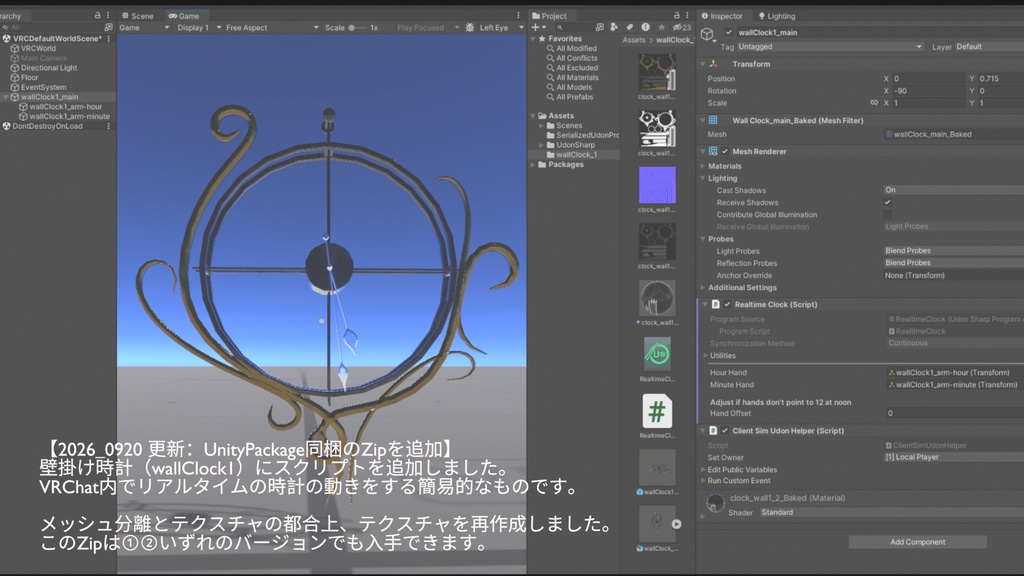Viewport: 1024px width, 576px height.
Task: Switch to the Lighting tab
Action: [776, 16]
